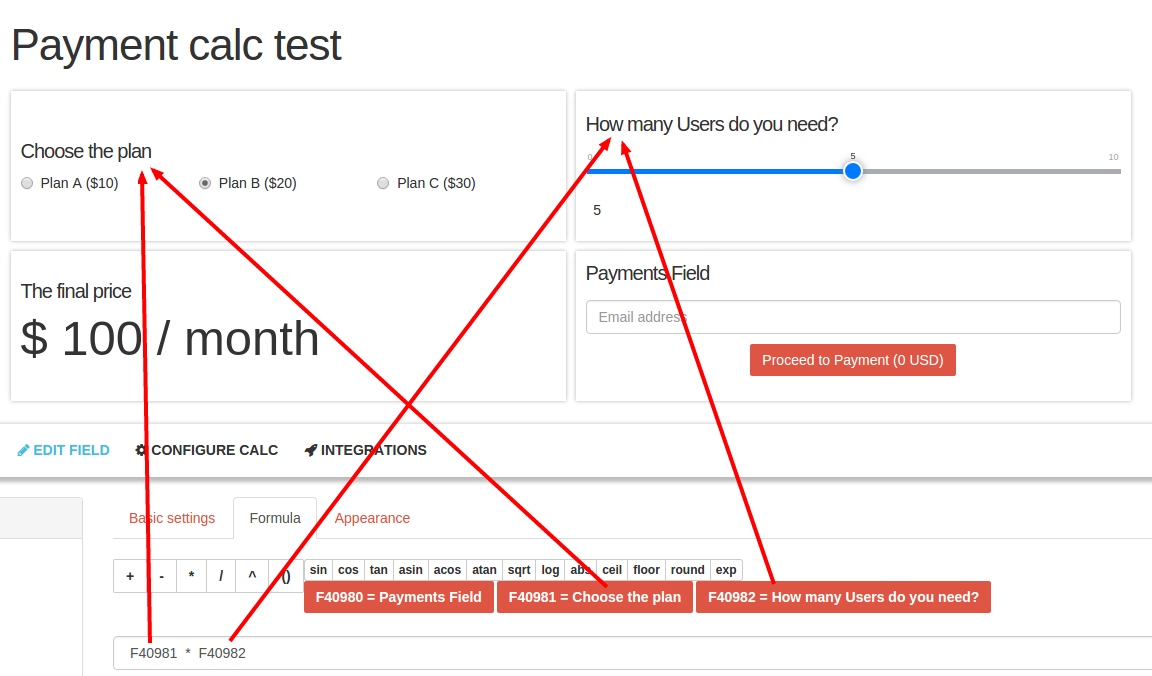Open the Integrations section
The height and width of the screenshot is (676, 1152).
[x=365, y=450]
